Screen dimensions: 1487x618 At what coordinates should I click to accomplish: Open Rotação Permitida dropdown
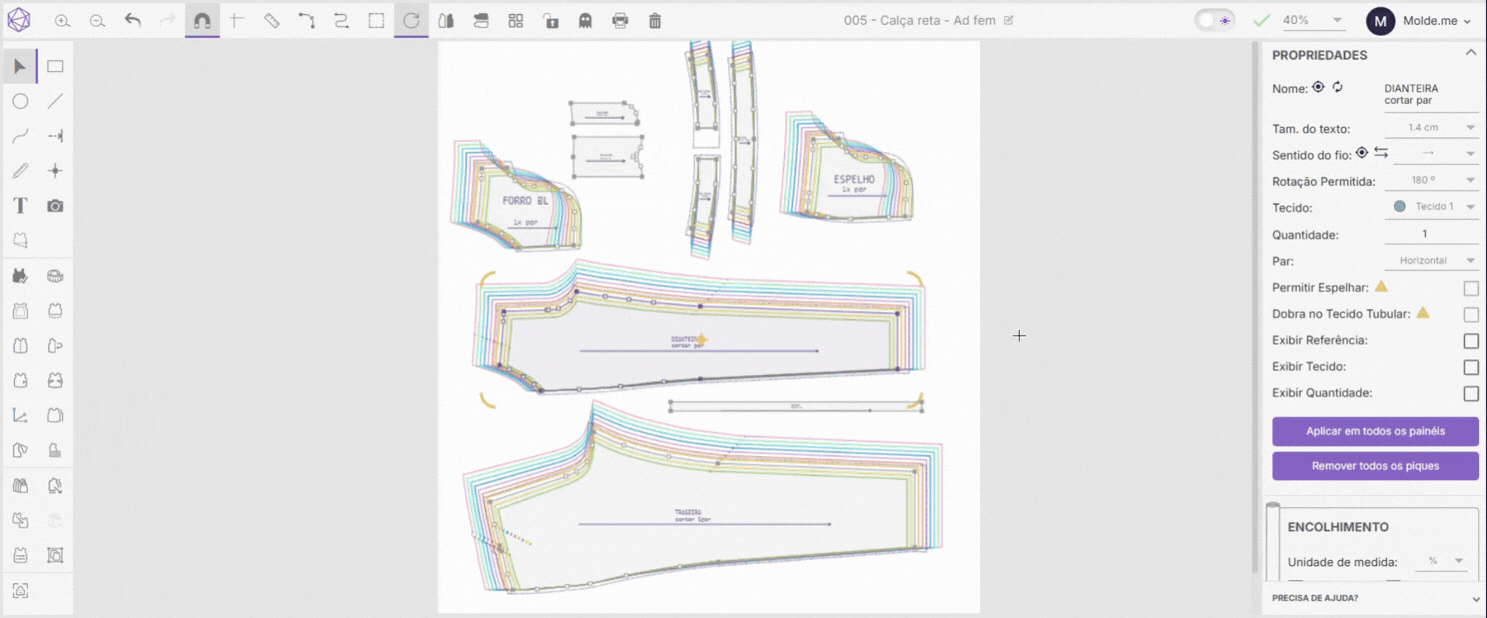pyautogui.click(x=1431, y=181)
